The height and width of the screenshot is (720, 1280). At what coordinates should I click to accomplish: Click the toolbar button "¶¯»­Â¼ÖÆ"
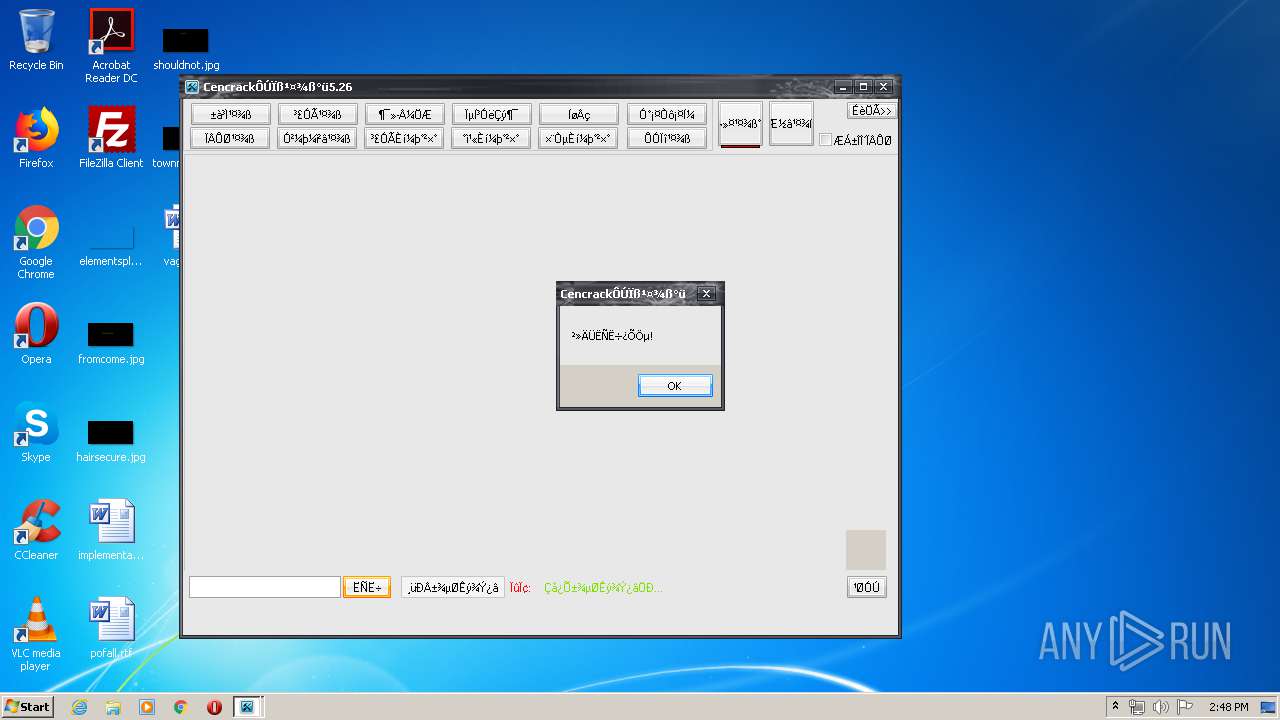[404, 114]
